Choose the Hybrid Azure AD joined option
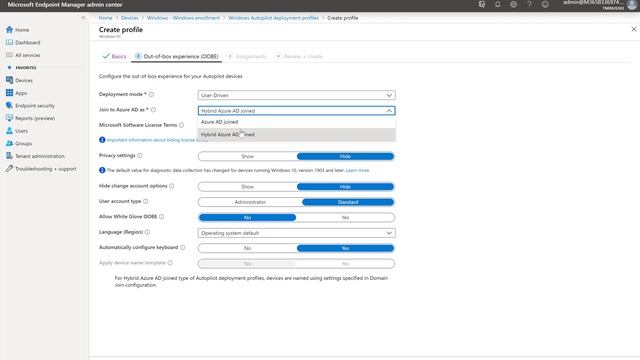Screen dimensions: 640x360 (x=296, y=134)
